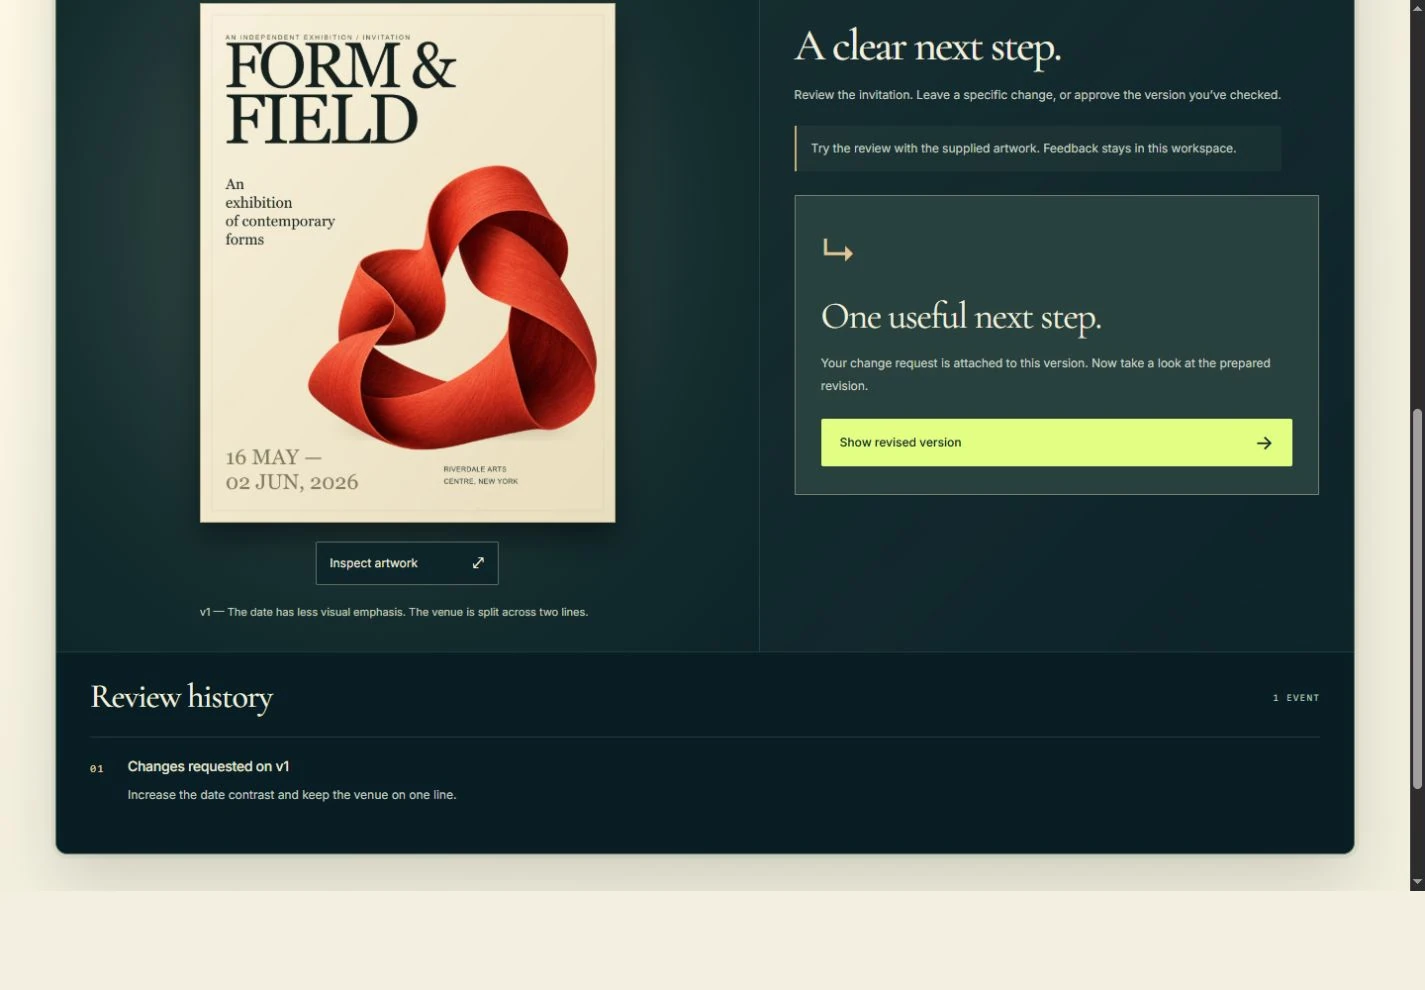This screenshot has height=990, width=1425.
Task: Click the 'A clear next step.' heading
Action: [928, 47]
